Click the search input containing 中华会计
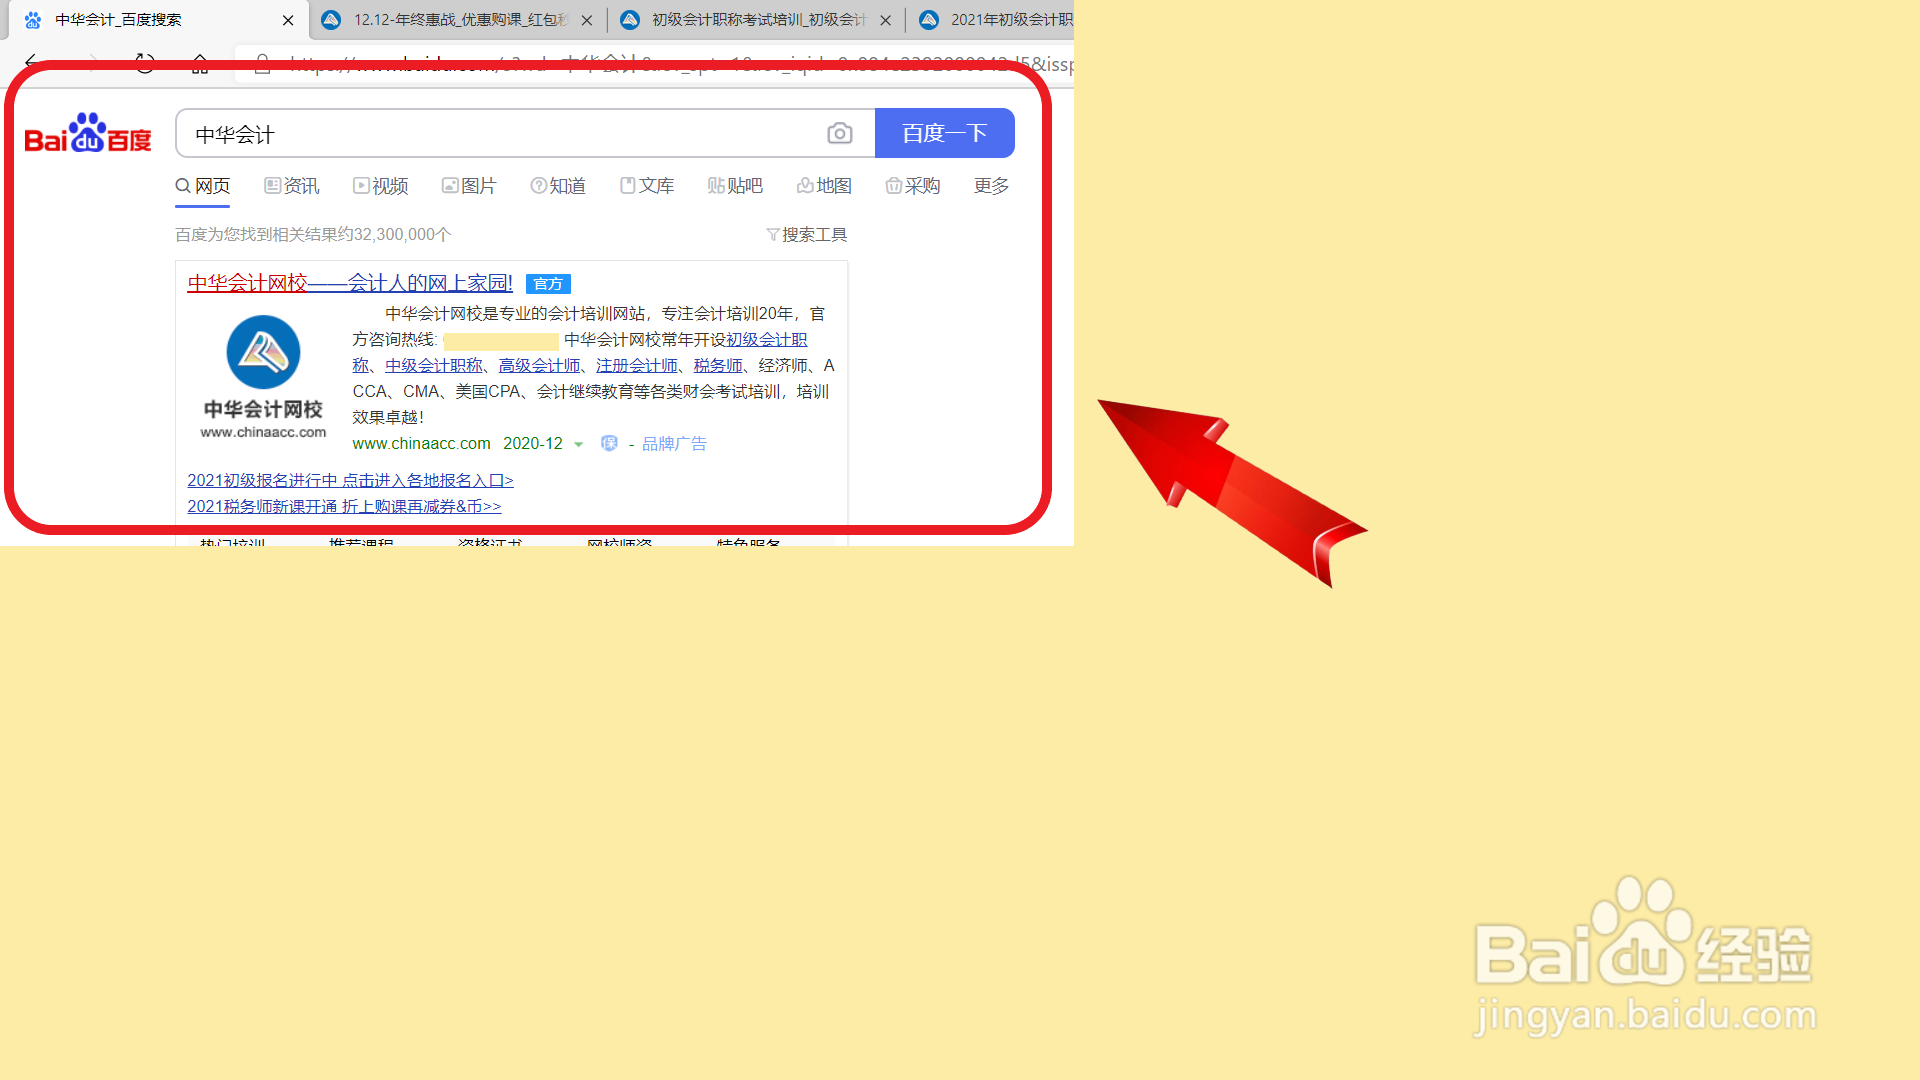This screenshot has height=1080, width=1920. pyautogui.click(x=500, y=134)
